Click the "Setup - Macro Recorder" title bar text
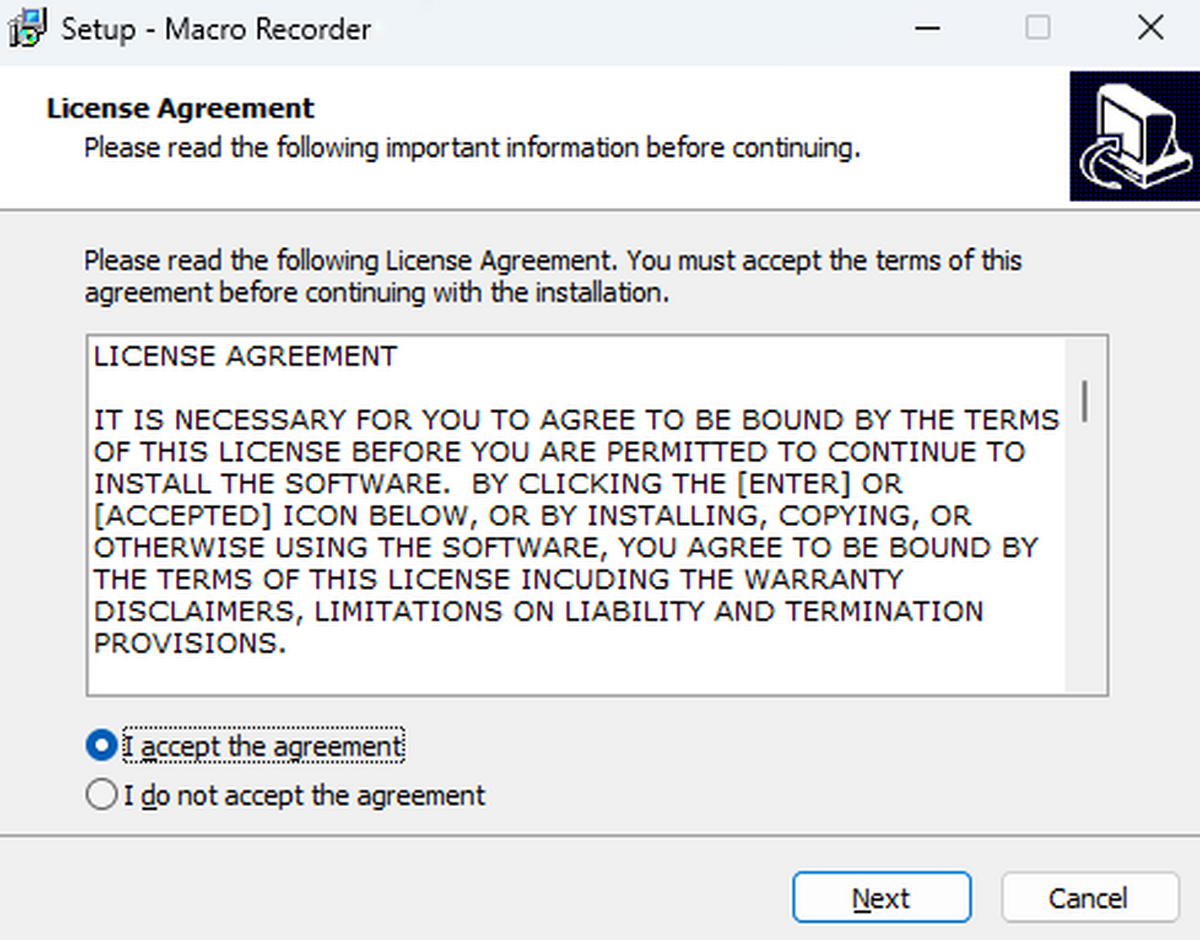Image resolution: width=1200 pixels, height=940 pixels. [216, 28]
